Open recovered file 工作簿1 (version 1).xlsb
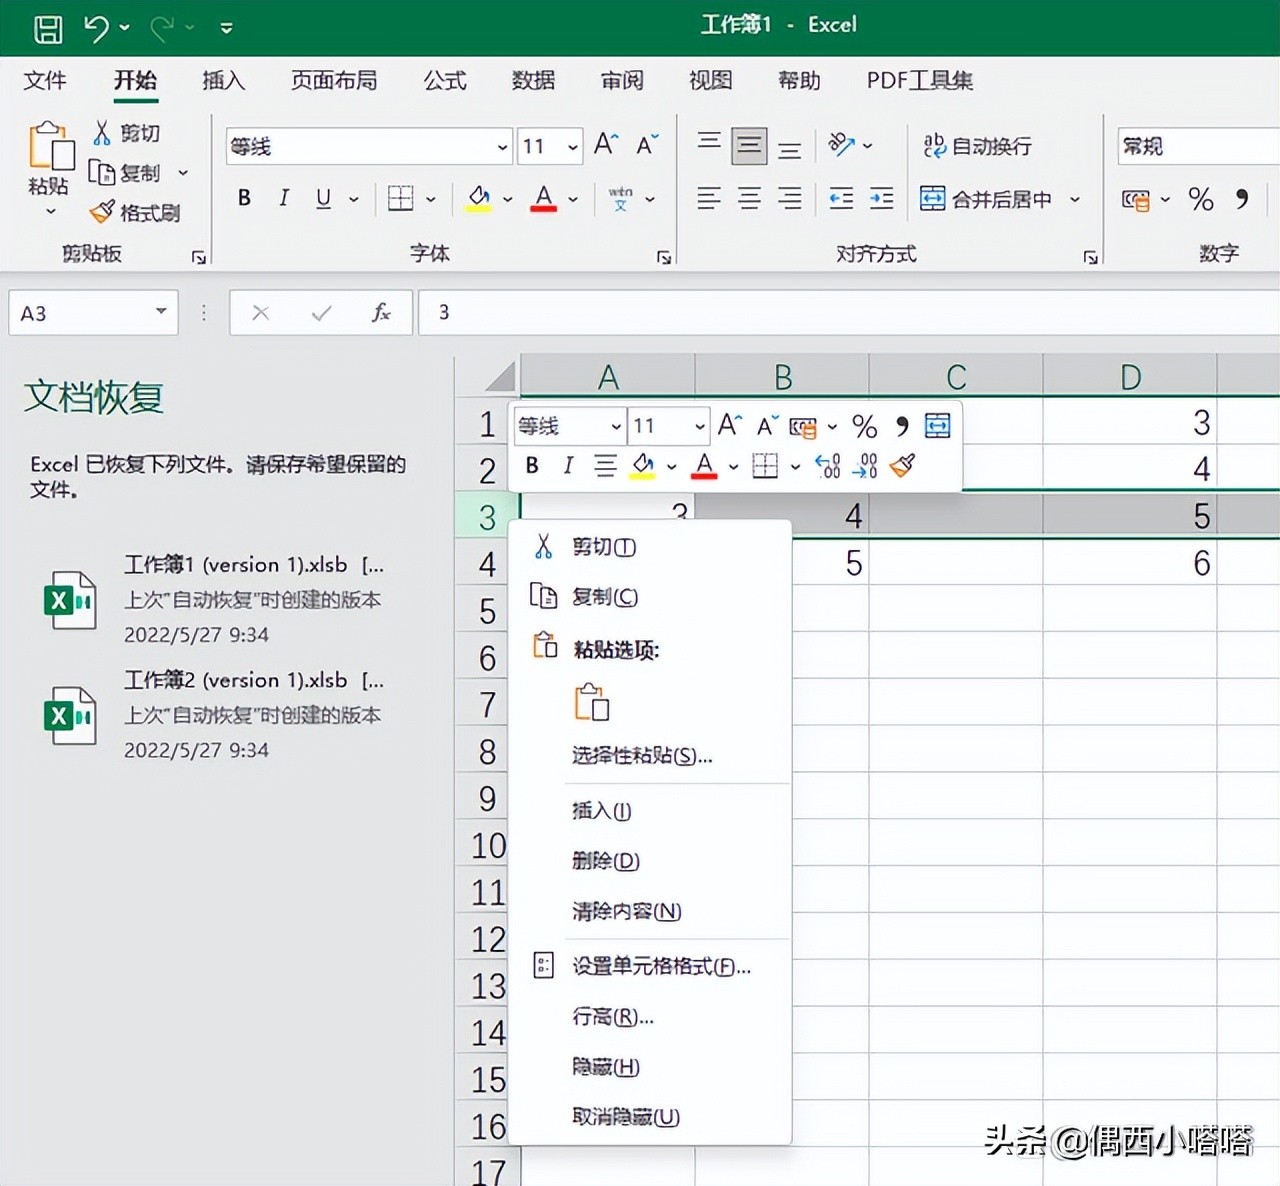Screen dimensions: 1280x1186 (x=236, y=564)
